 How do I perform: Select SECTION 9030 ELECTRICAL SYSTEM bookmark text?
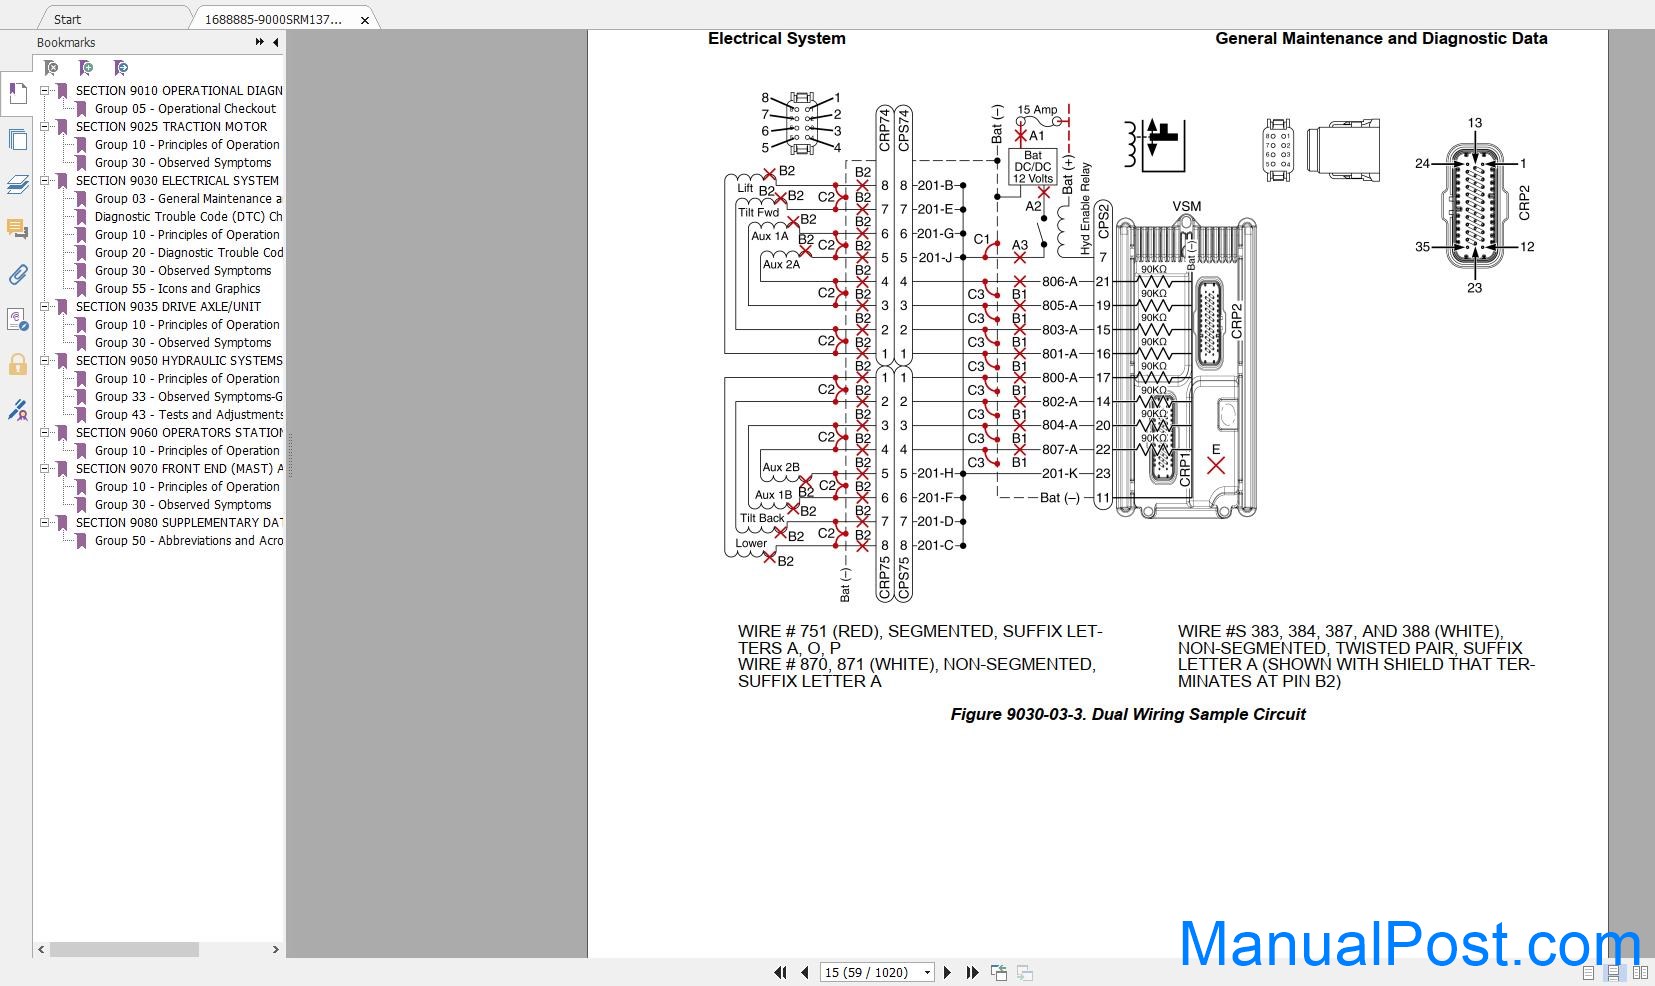(x=177, y=180)
